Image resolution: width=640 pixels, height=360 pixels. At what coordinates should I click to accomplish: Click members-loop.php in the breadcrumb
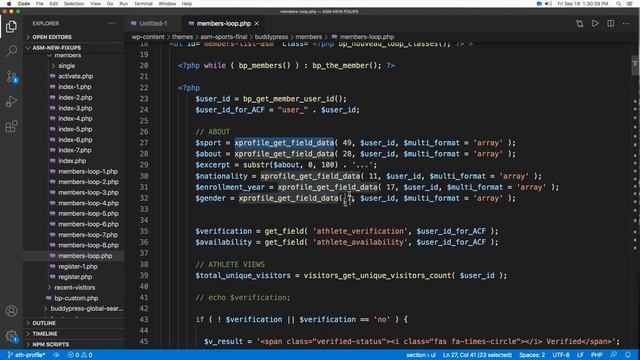pyautogui.click(x=367, y=37)
